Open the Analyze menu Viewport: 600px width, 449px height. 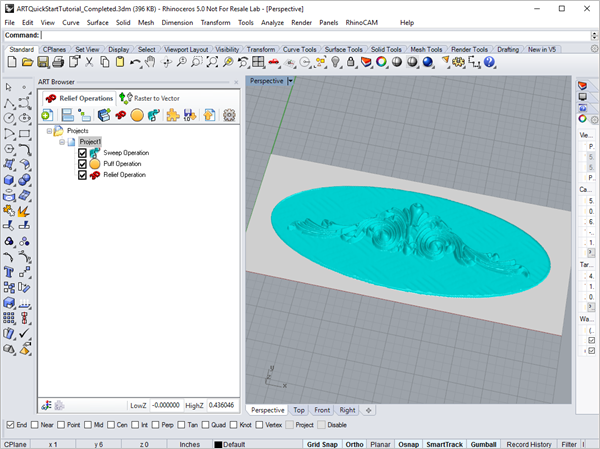(x=272, y=23)
